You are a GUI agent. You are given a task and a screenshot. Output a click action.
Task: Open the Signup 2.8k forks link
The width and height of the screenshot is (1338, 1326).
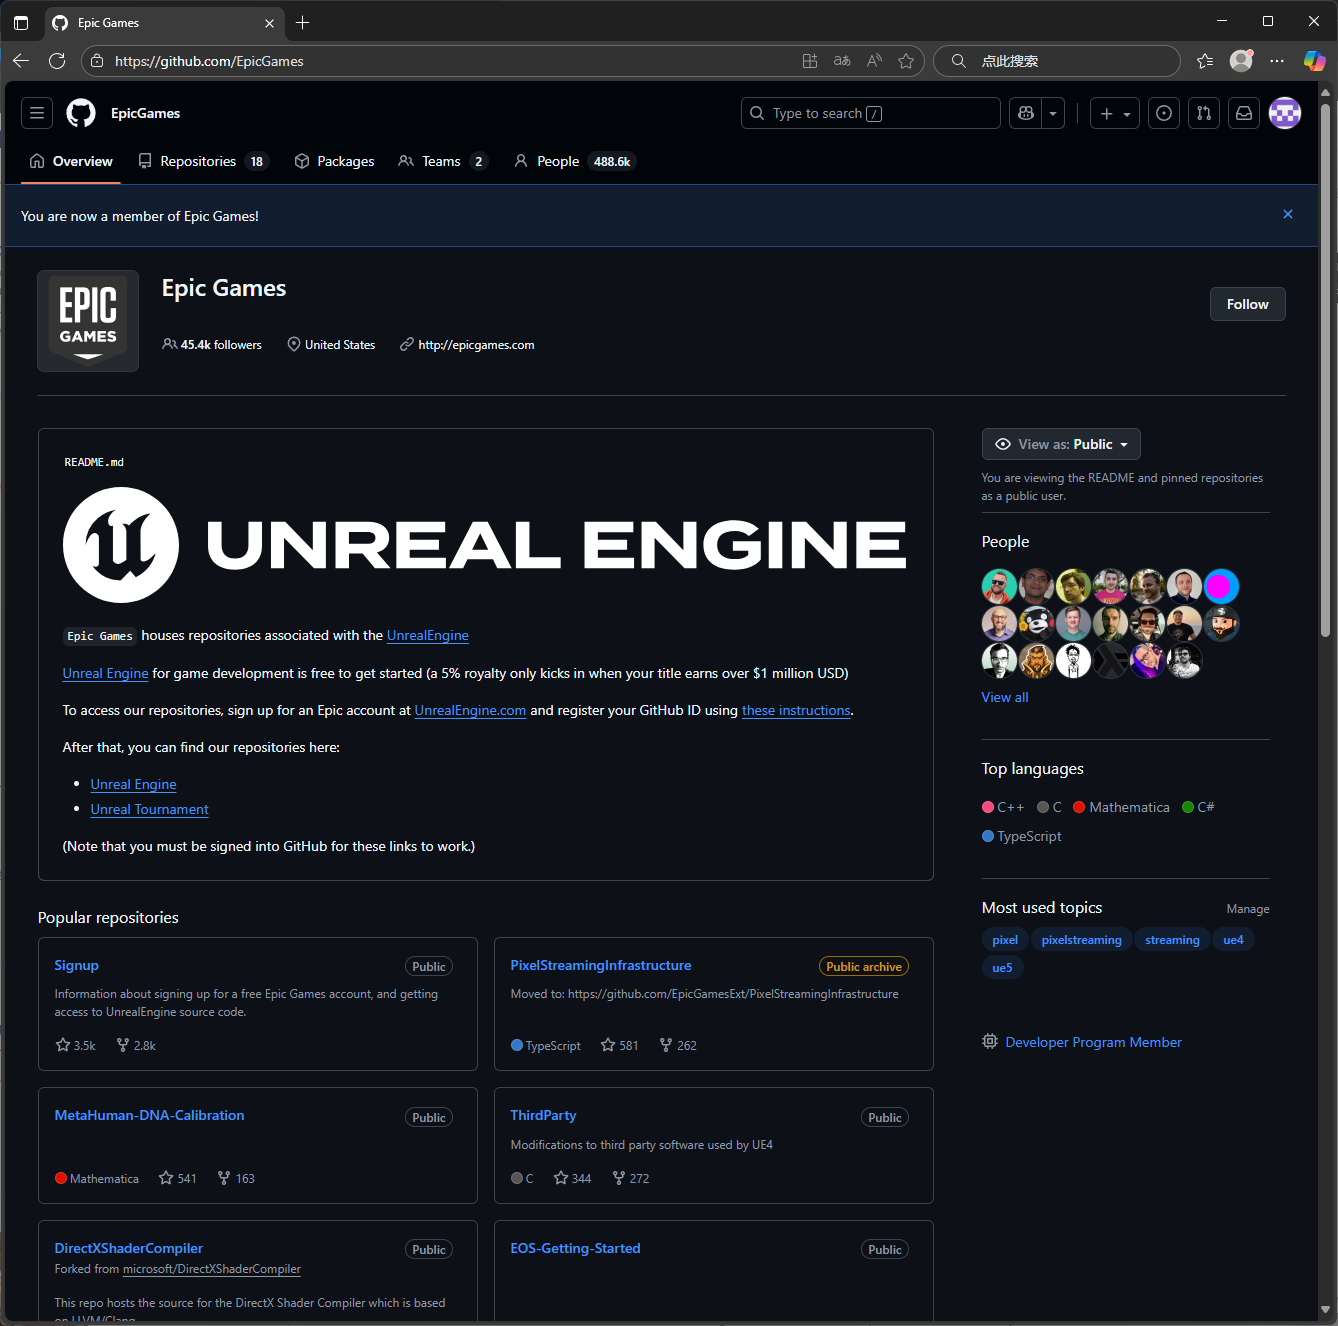click(x=136, y=1045)
